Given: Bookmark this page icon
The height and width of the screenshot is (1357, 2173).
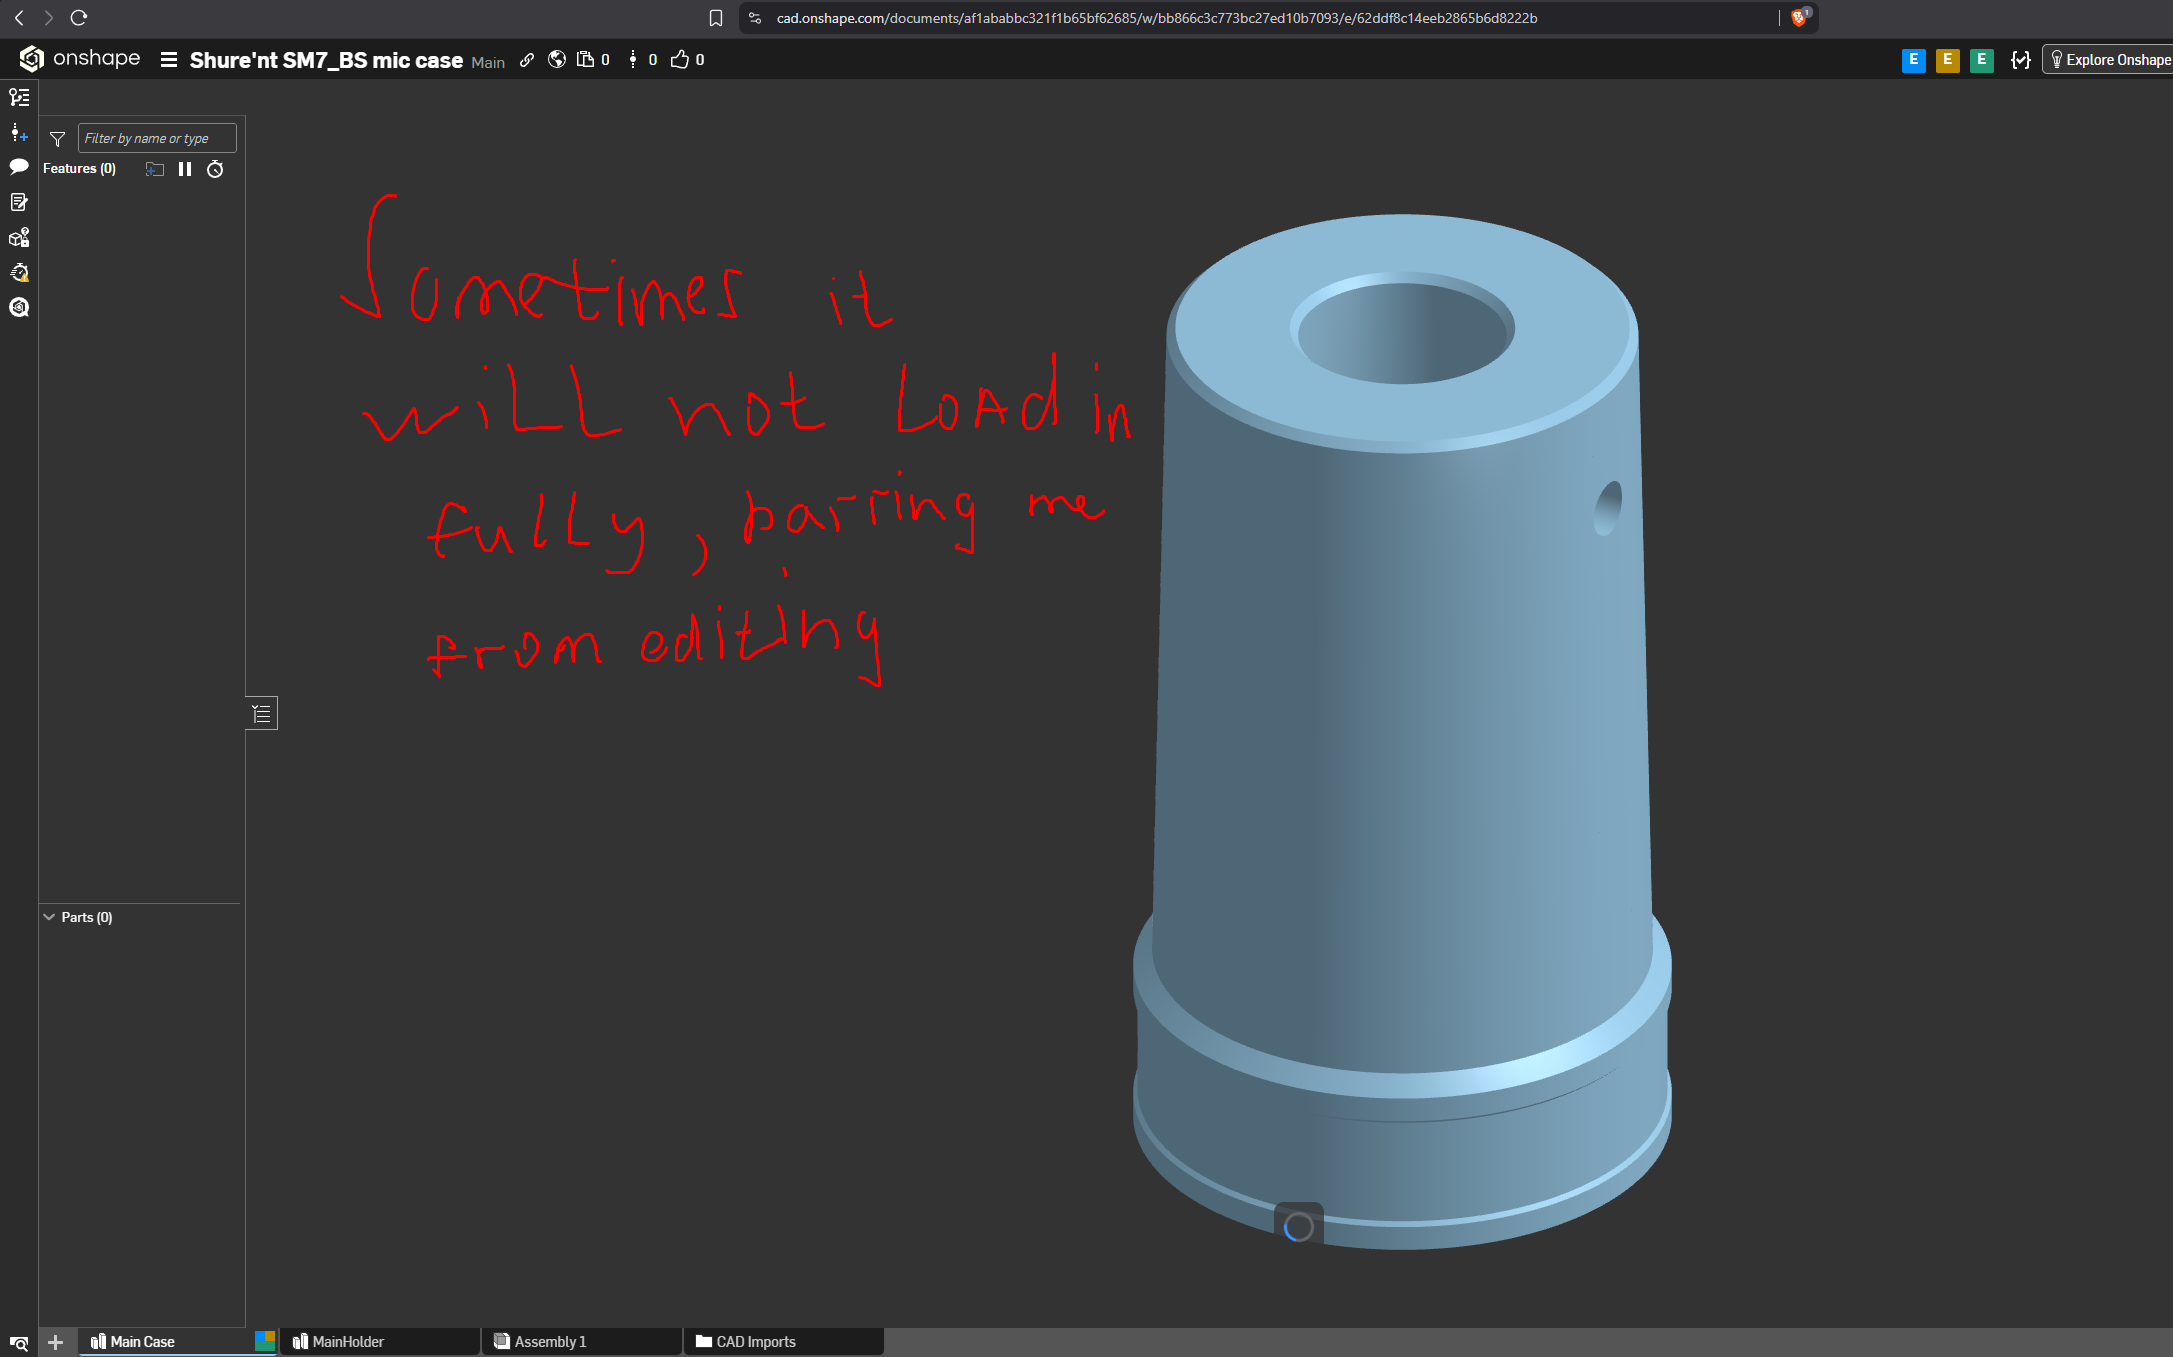Looking at the screenshot, I should [x=716, y=18].
